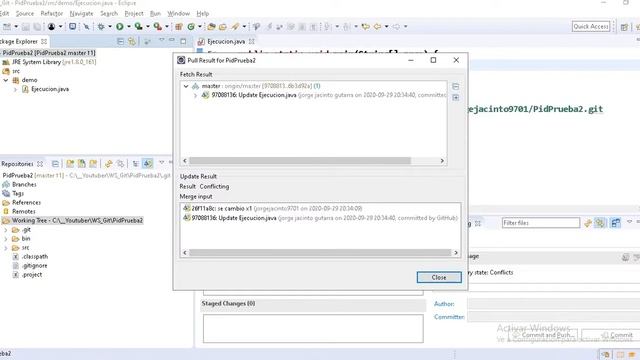This screenshot has width=640, height=360.
Task: Click Merge input horizontal scrollbar thumb
Action: coord(320,253)
